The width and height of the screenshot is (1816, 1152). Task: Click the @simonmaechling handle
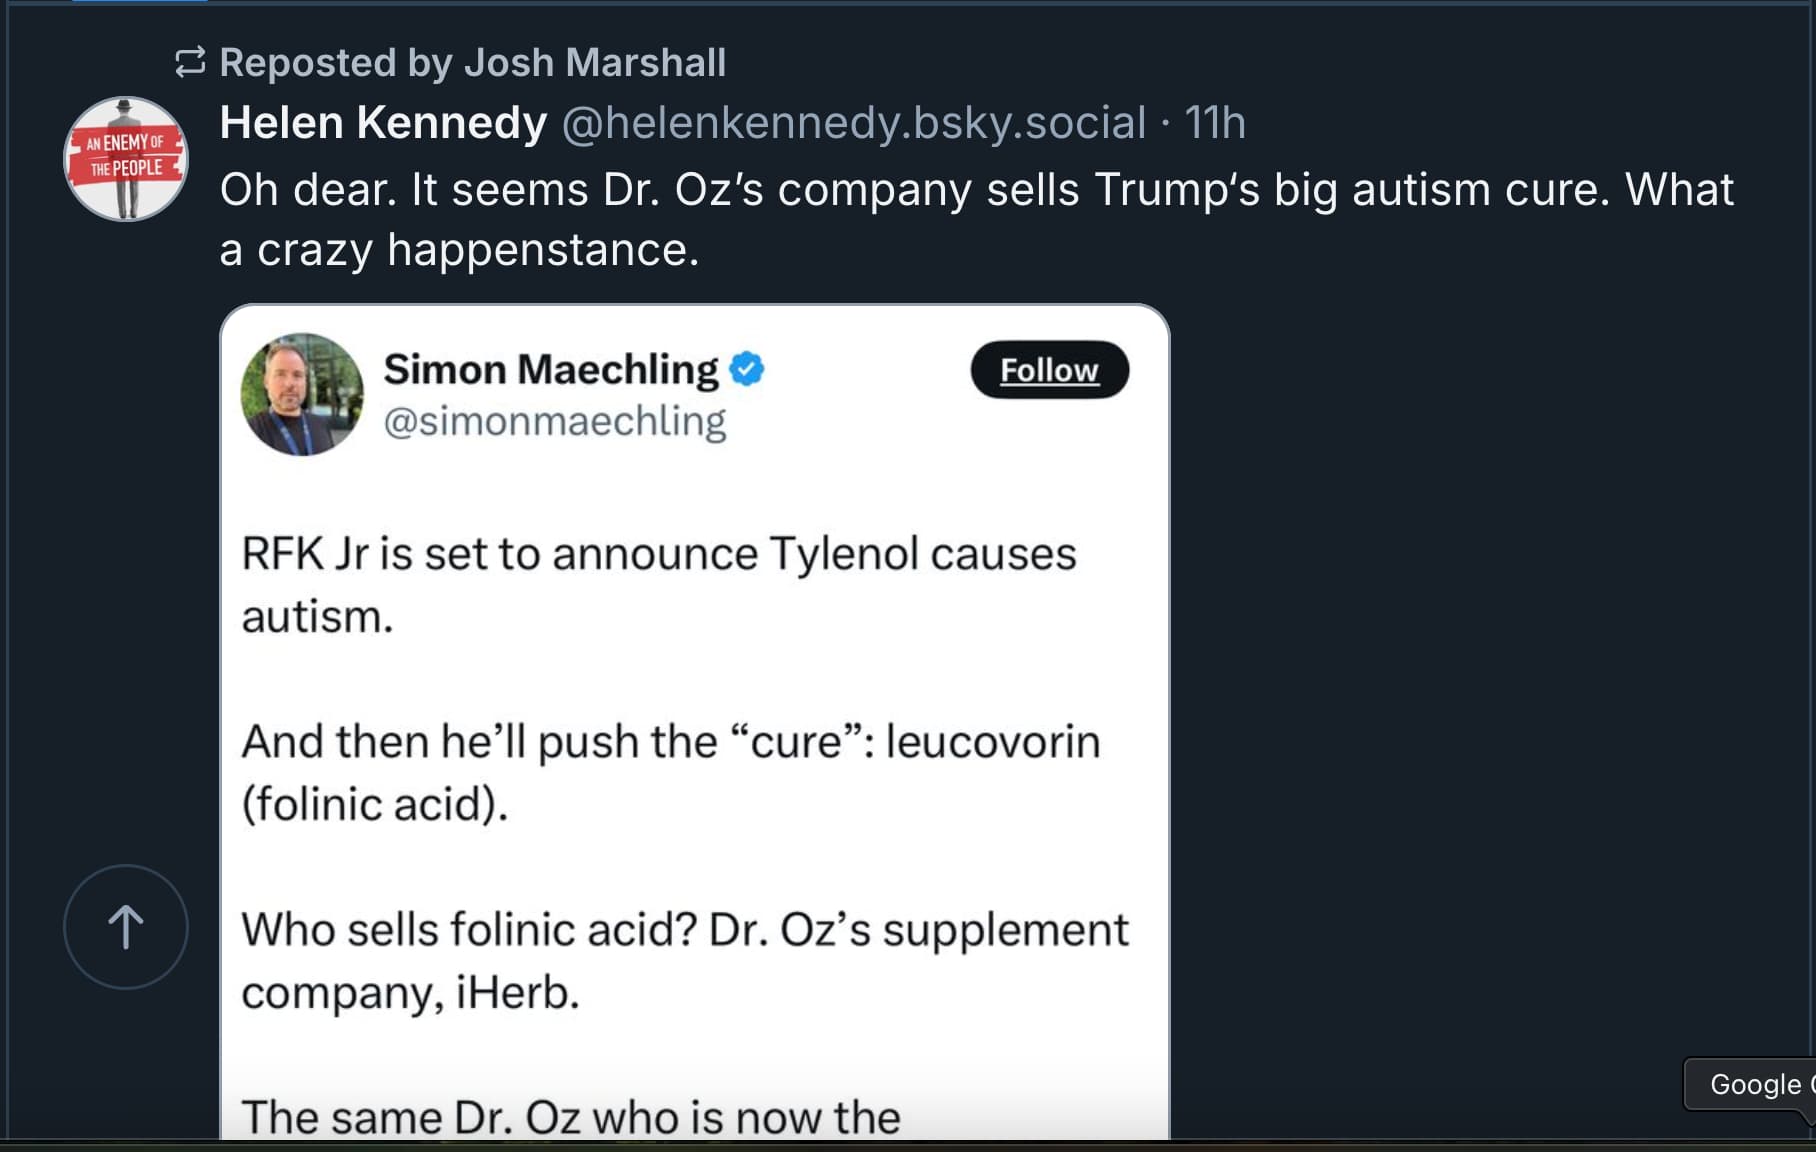pyautogui.click(x=555, y=421)
